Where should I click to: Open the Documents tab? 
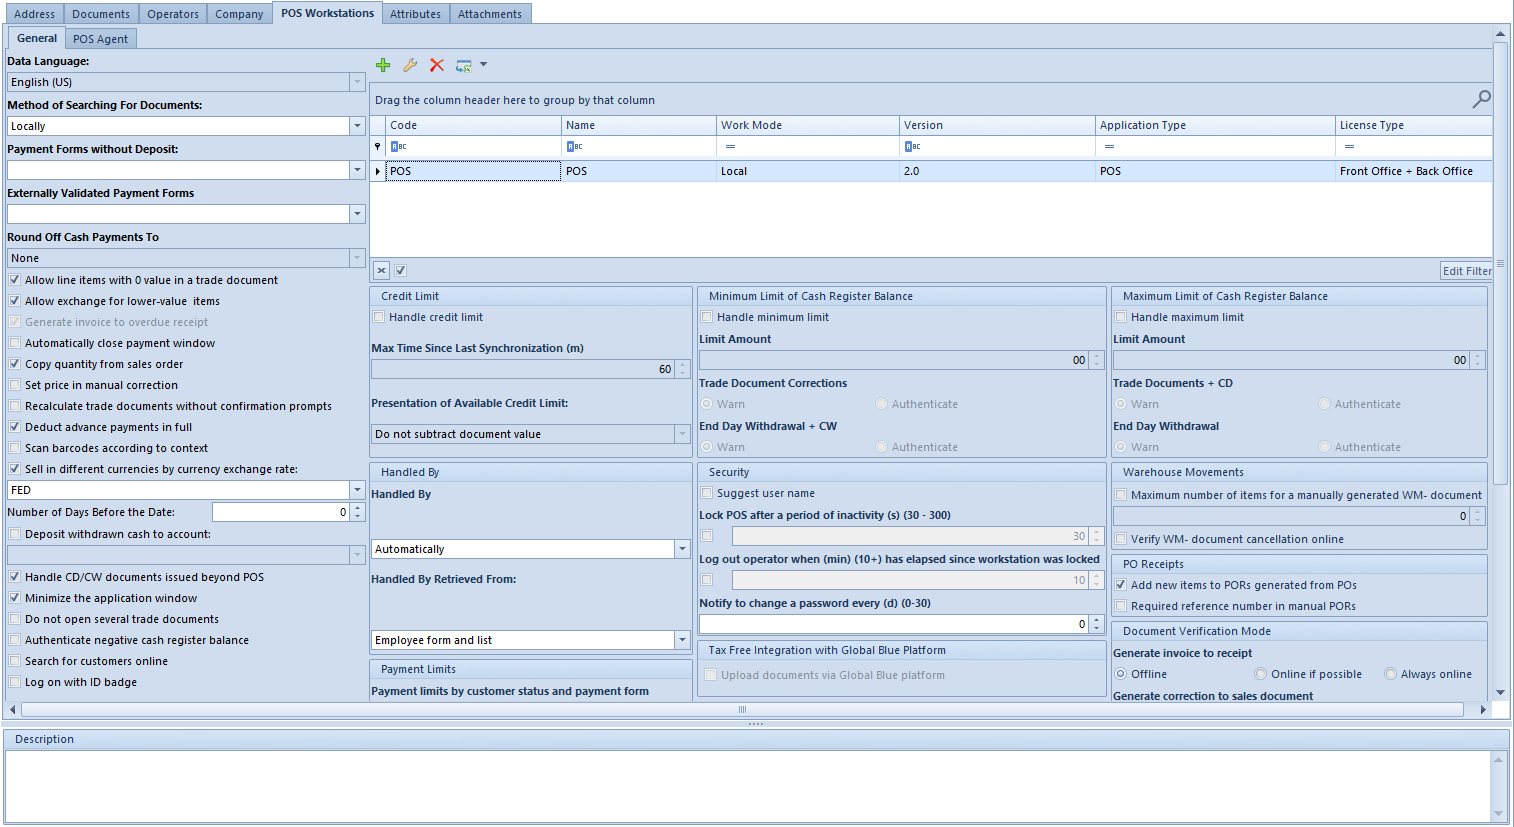coord(101,14)
